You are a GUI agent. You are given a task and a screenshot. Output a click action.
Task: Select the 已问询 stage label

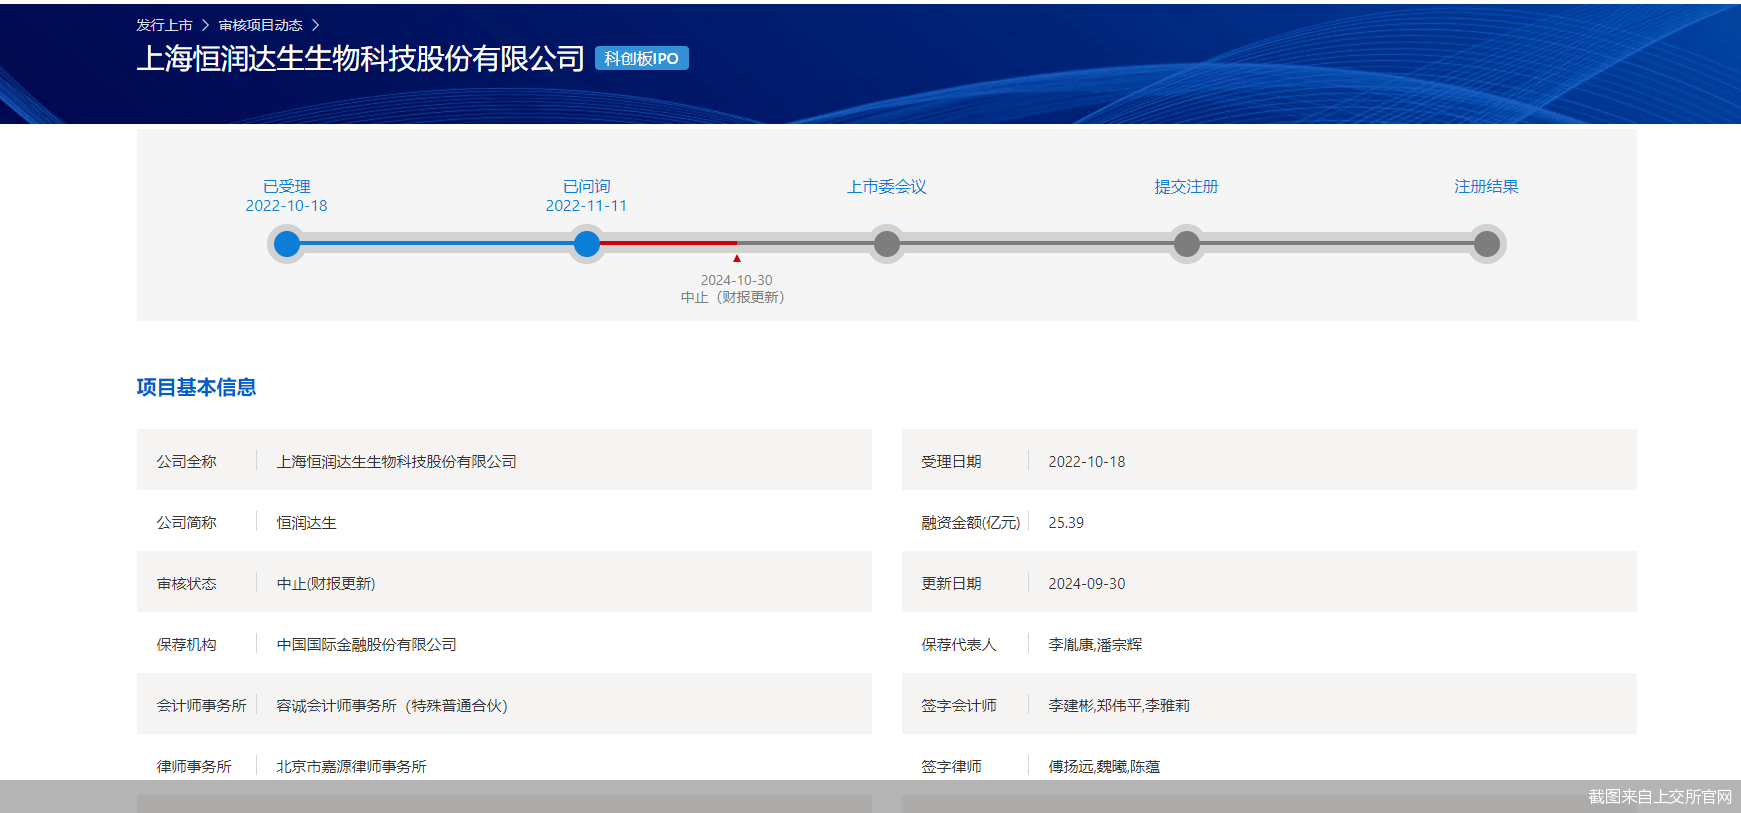coord(587,186)
